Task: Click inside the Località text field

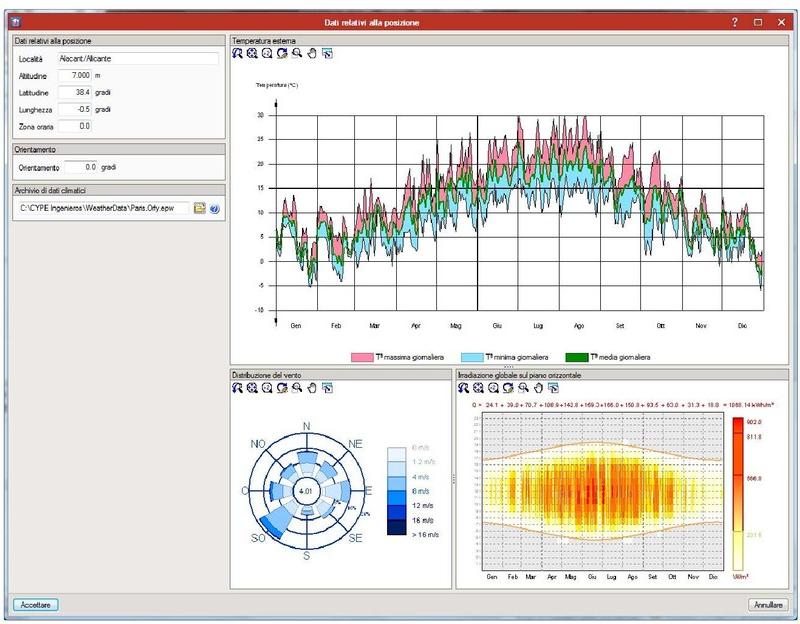Action: 140,59
